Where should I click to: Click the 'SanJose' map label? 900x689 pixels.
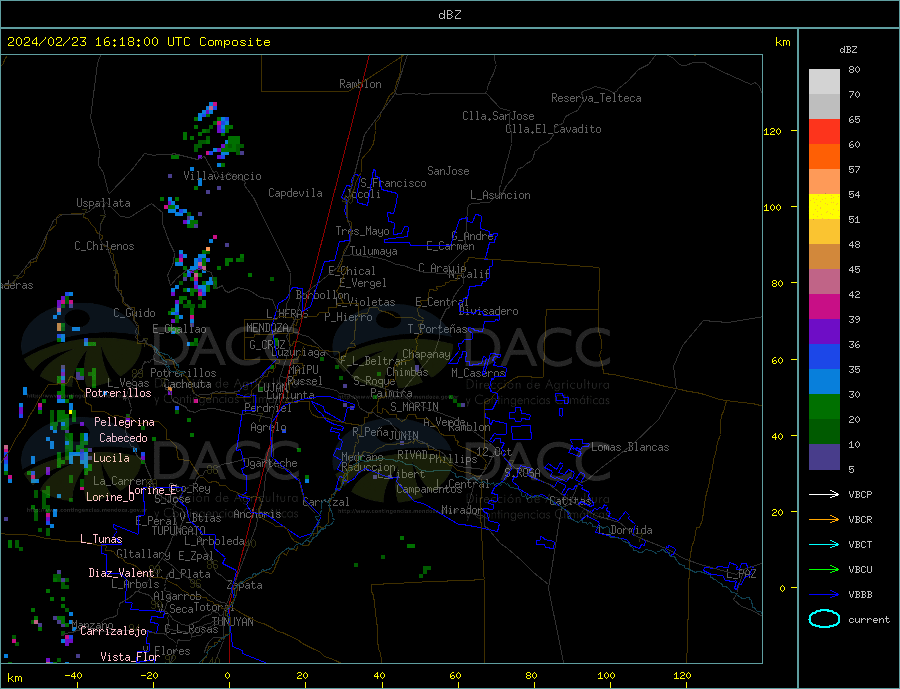(448, 171)
